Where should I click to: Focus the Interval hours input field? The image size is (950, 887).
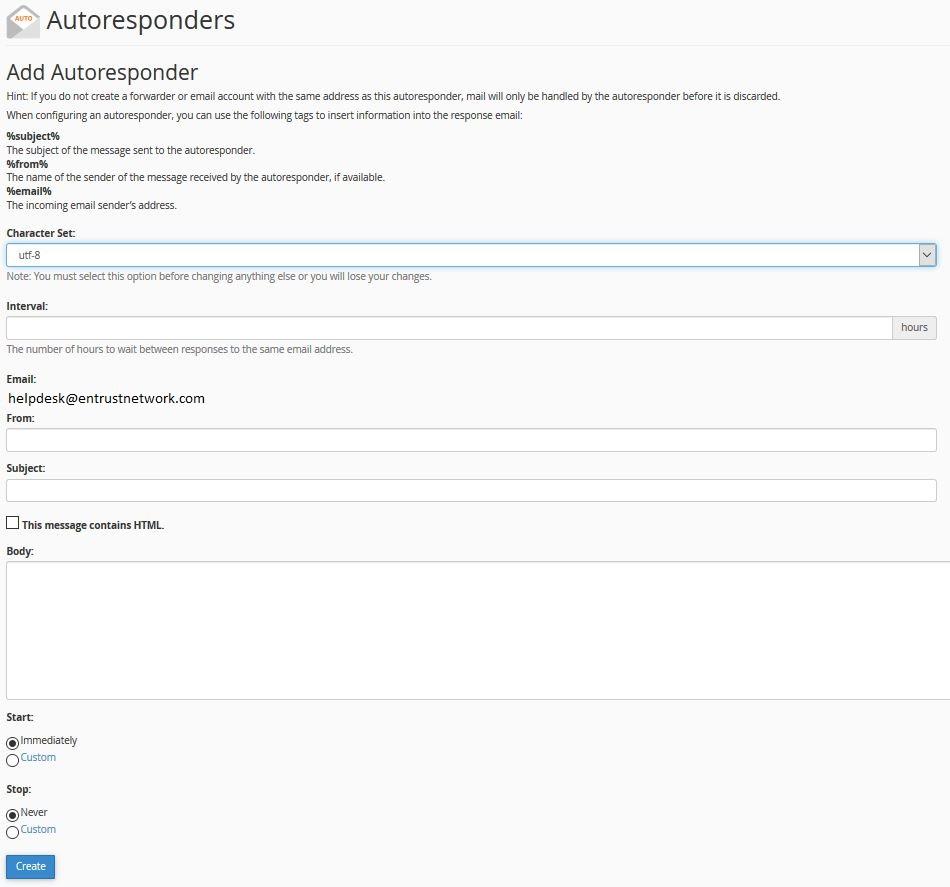click(449, 328)
